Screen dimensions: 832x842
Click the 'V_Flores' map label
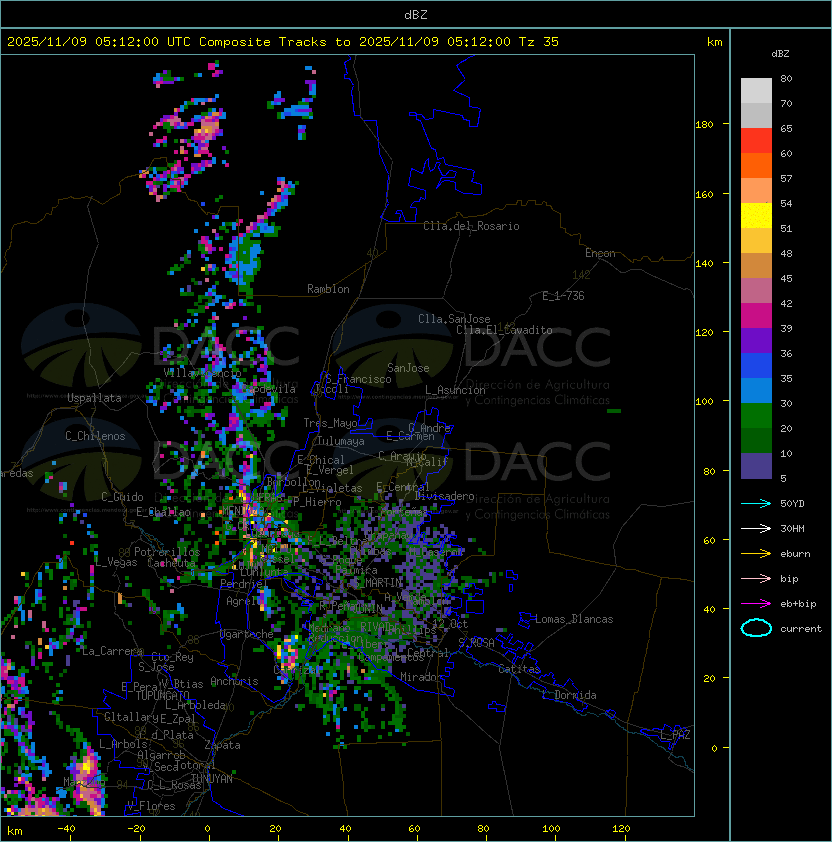pyautogui.click(x=151, y=807)
